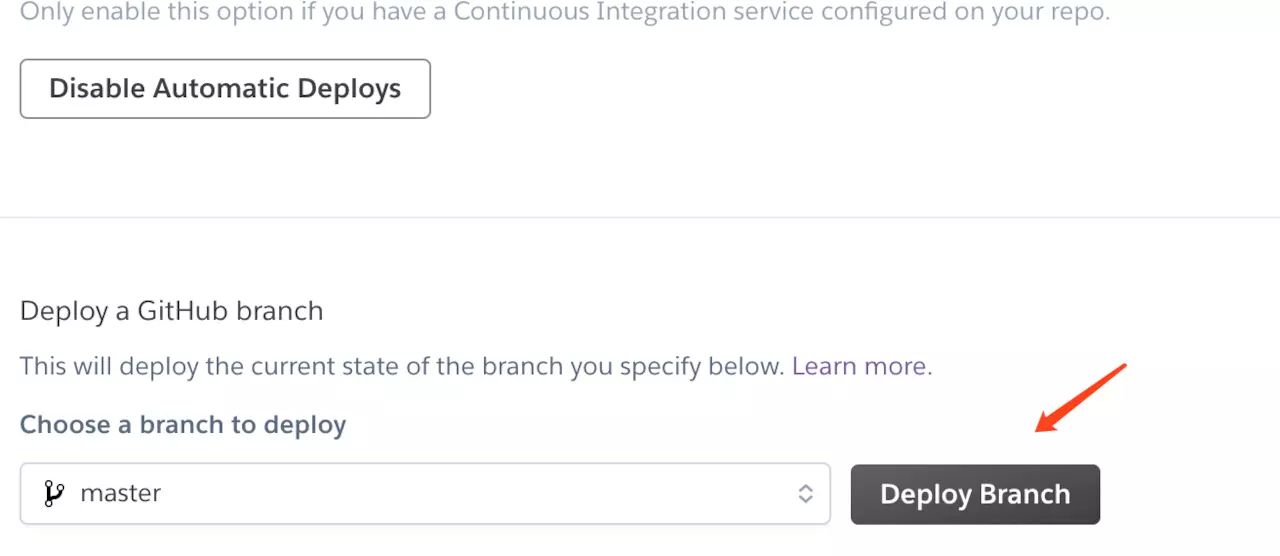Click the red annotation arrow
Screen dimensions: 1280x556
1081,398
